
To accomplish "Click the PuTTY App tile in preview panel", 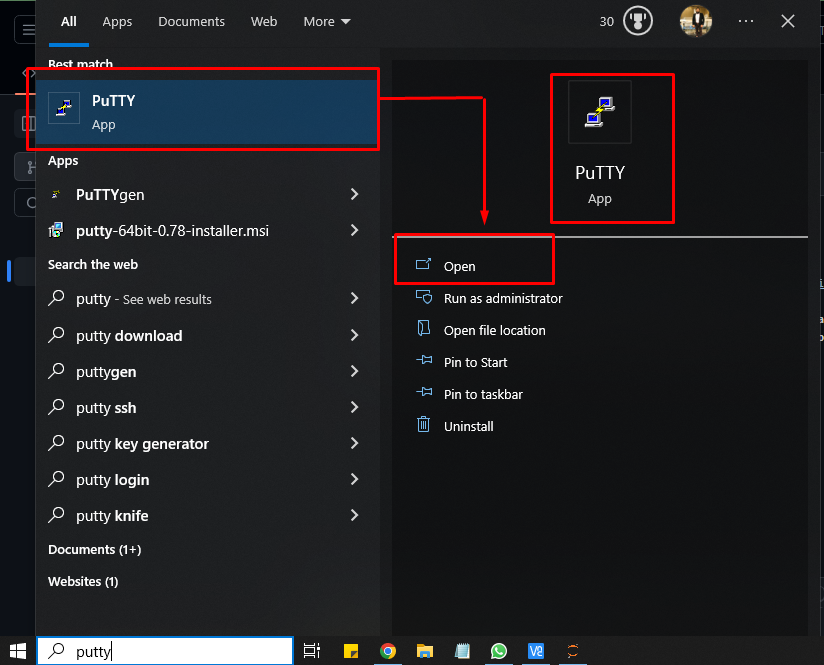I will point(599,148).
